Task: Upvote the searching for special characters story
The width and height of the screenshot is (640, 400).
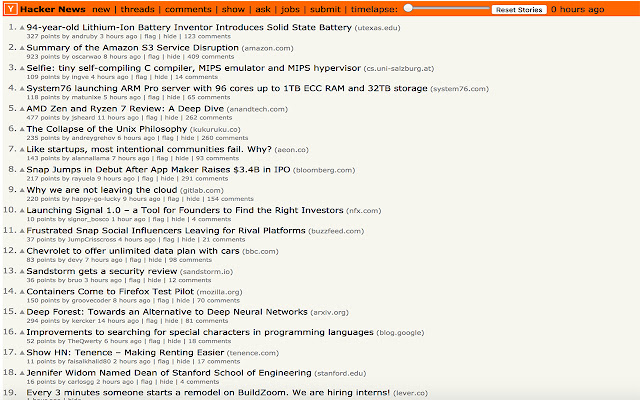Action: [22, 333]
